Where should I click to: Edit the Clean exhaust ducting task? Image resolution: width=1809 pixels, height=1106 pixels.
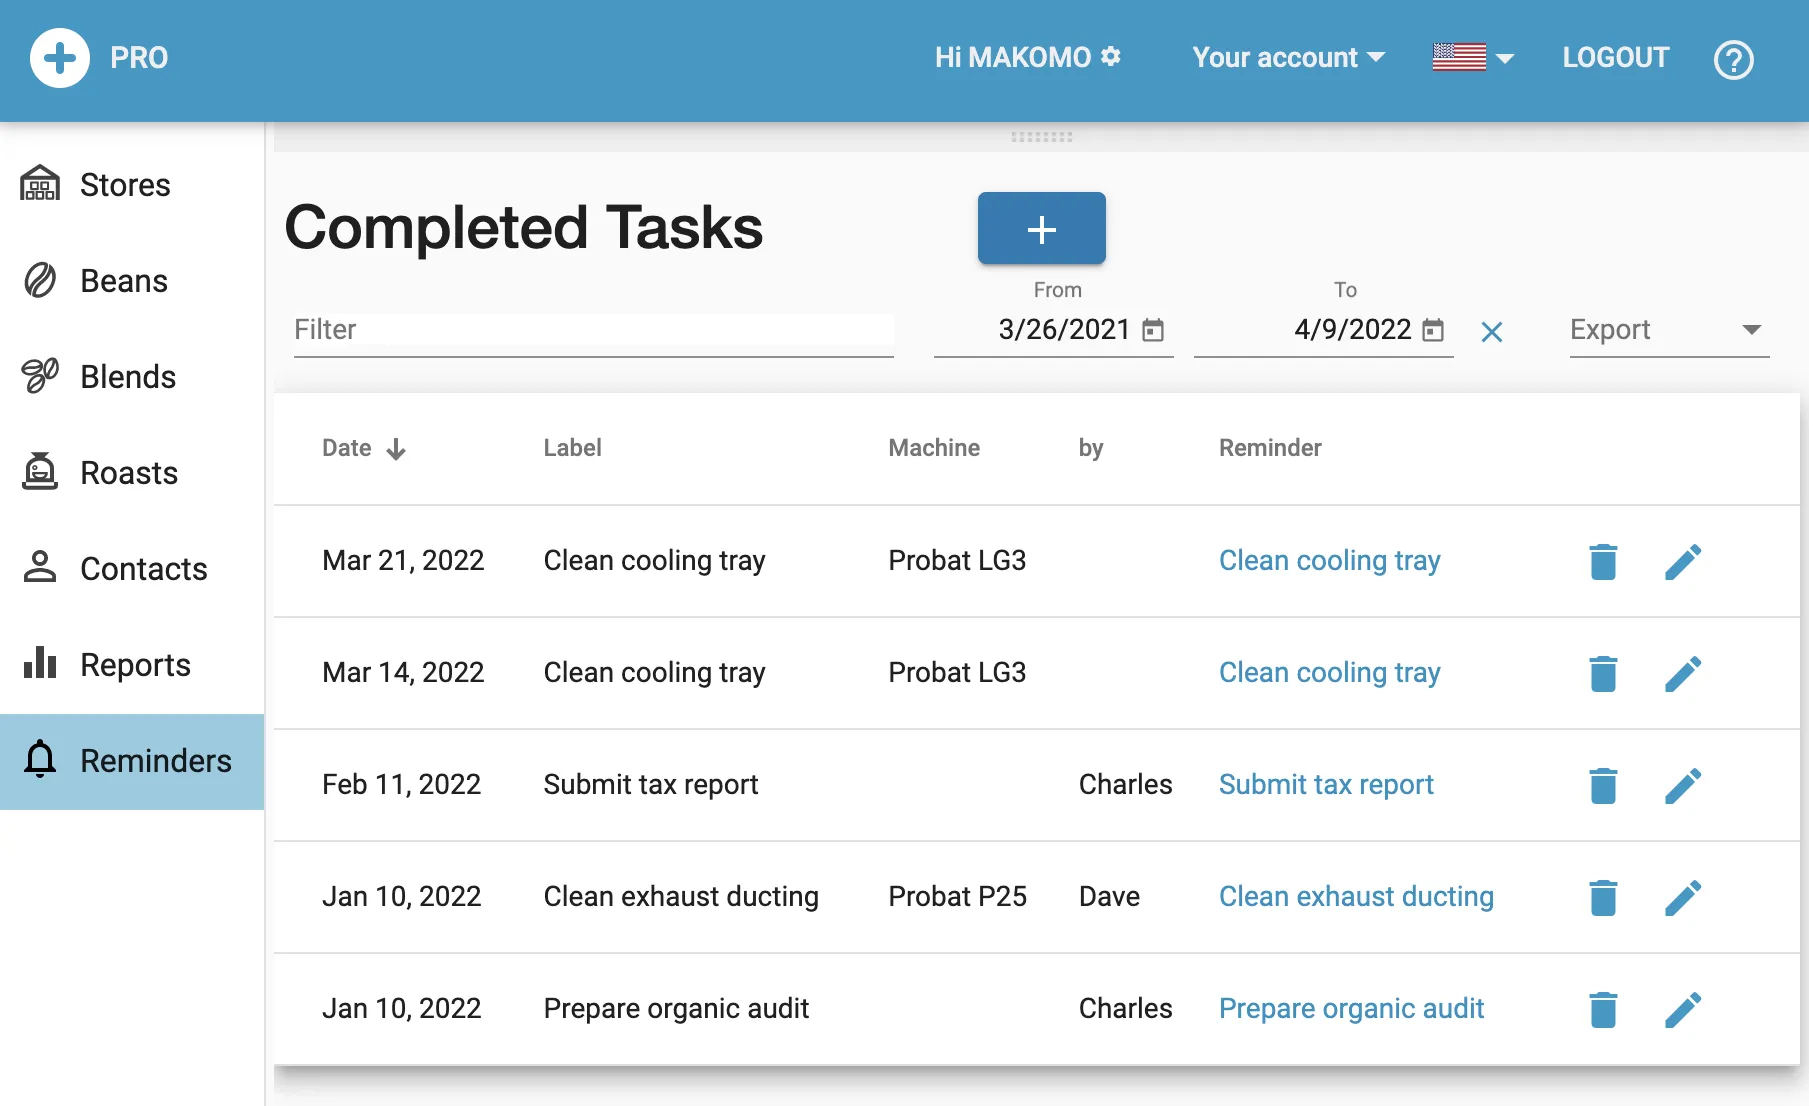click(x=1683, y=898)
